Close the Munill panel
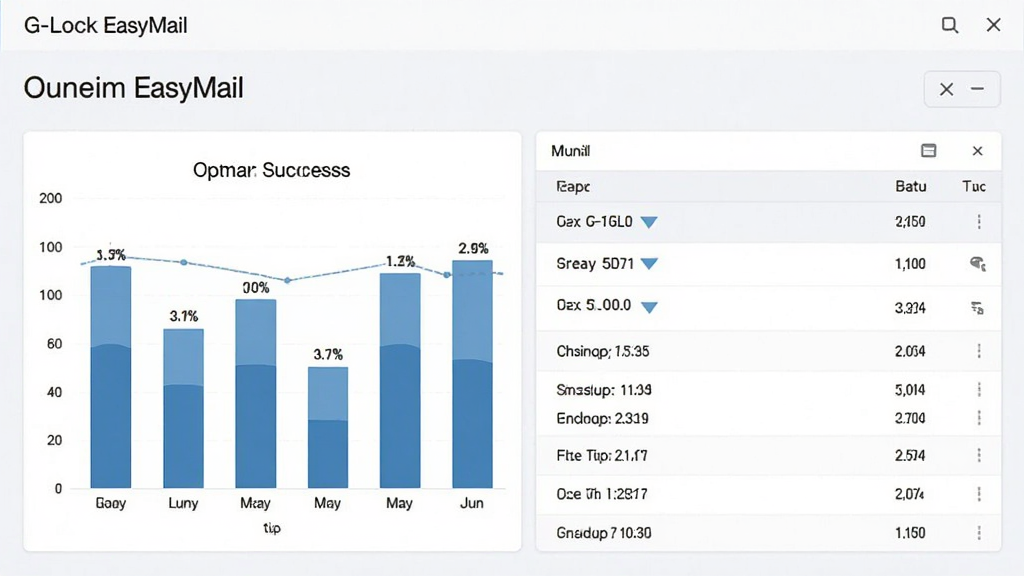The width and height of the screenshot is (1024, 576). 978,151
